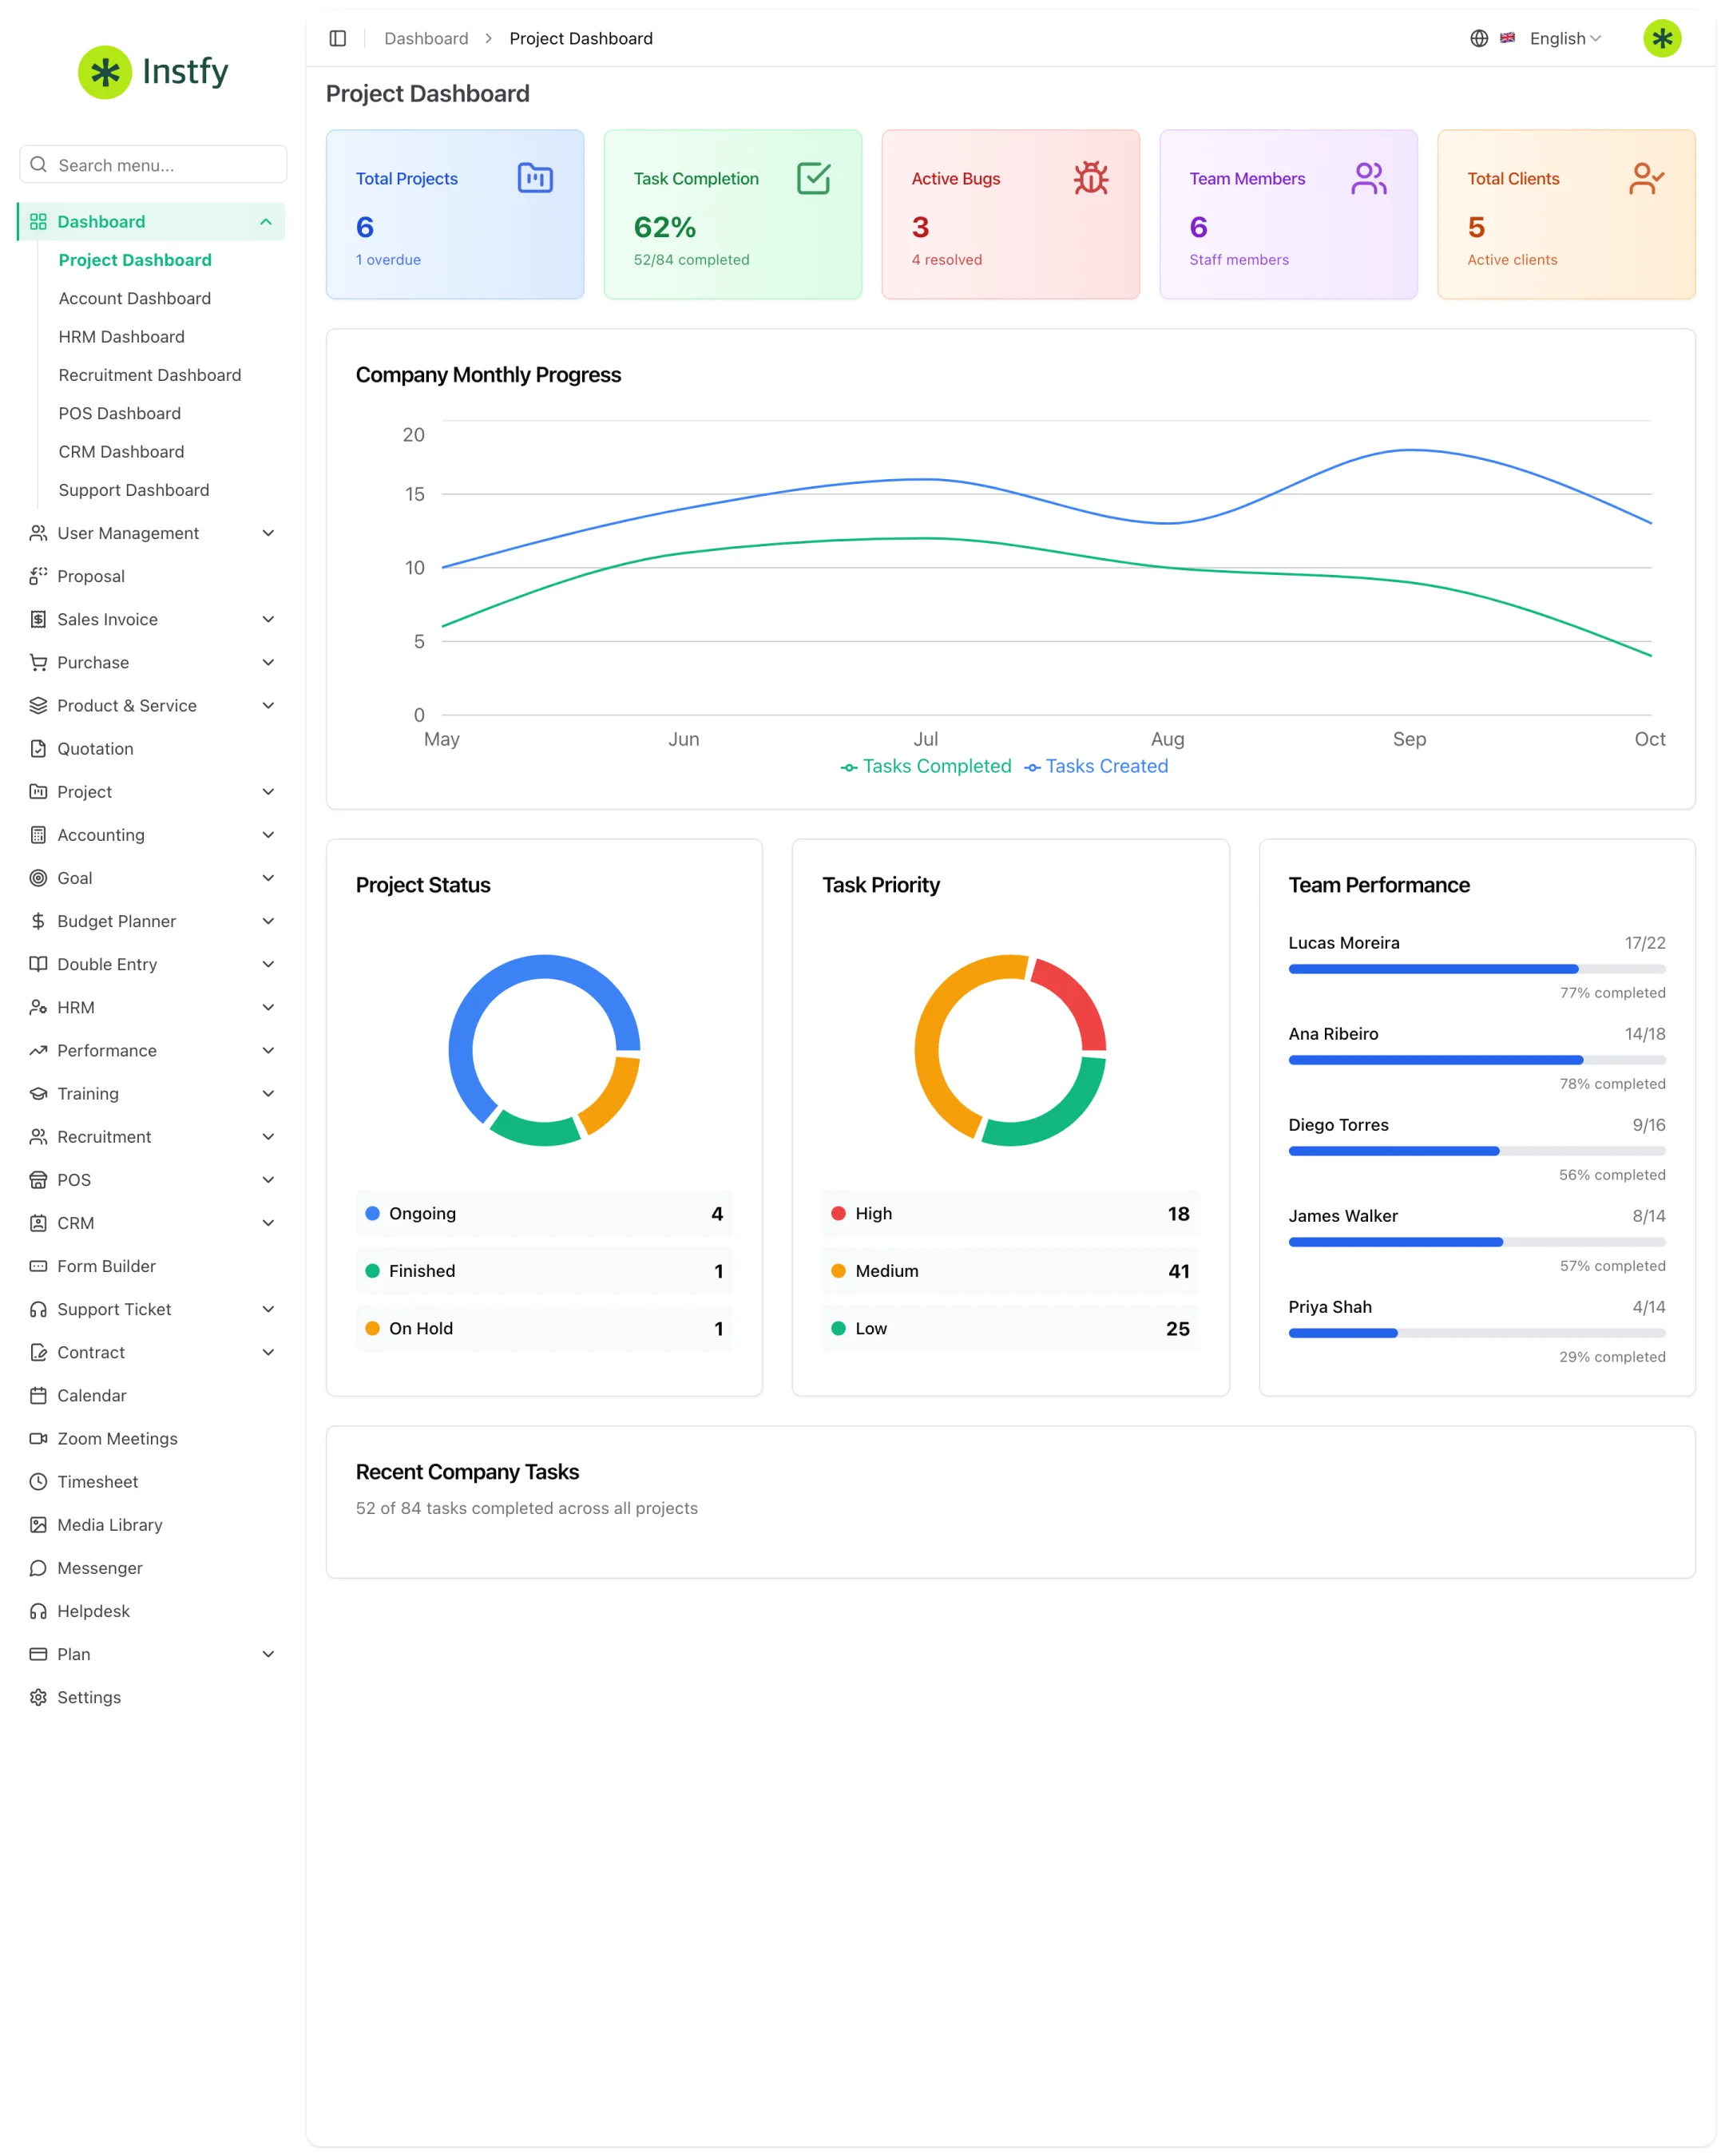This screenshot has height=2156, width=1725.
Task: Click Priya Shah's progress bar
Action: pyautogui.click(x=1477, y=1333)
